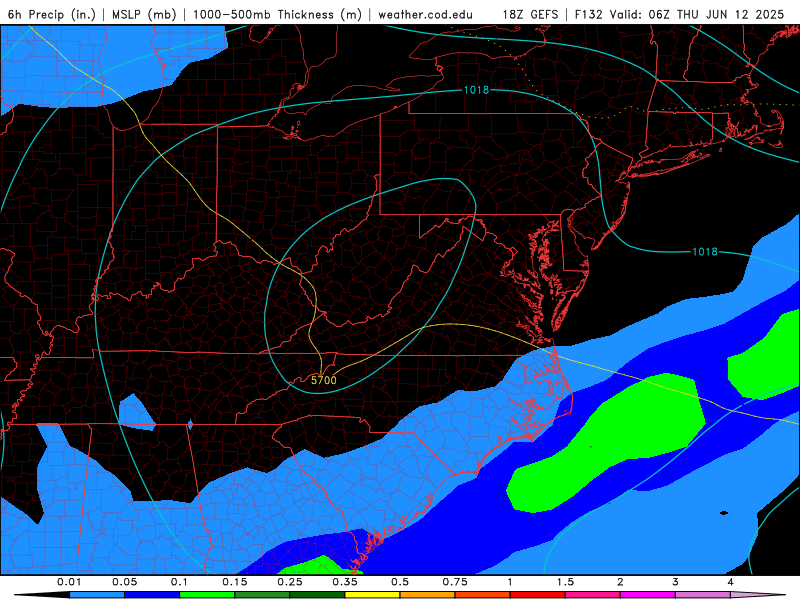The width and height of the screenshot is (800, 600).
Task: Click the 0.05 legend value
Action: pyautogui.click(x=124, y=582)
